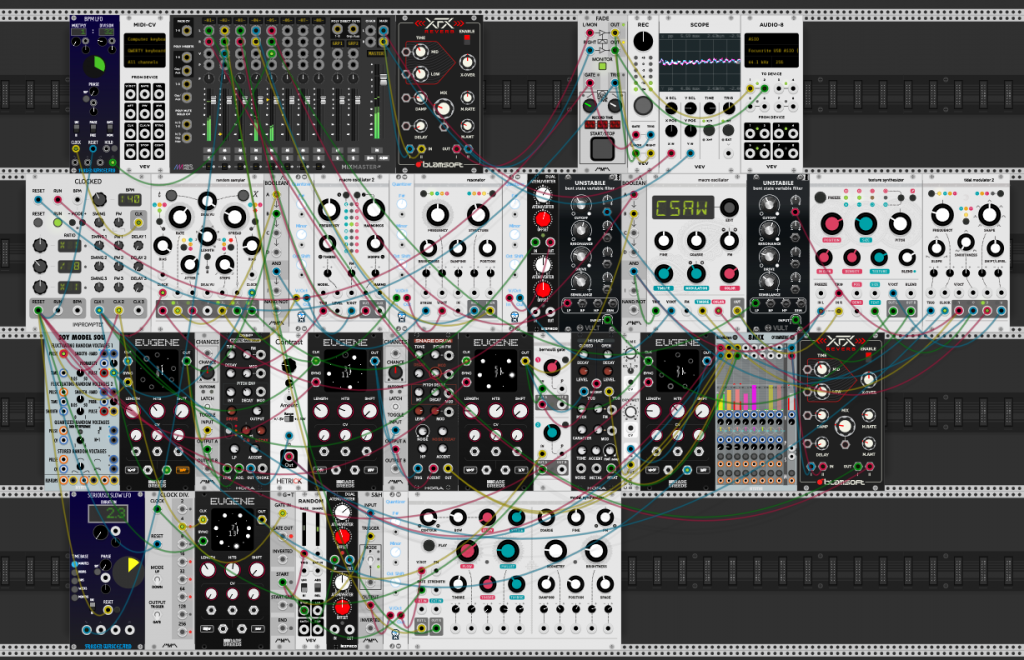This screenshot has width=1024, height=660.
Task: Open MIDI-CV channel selector showing All channels
Action: (145, 61)
